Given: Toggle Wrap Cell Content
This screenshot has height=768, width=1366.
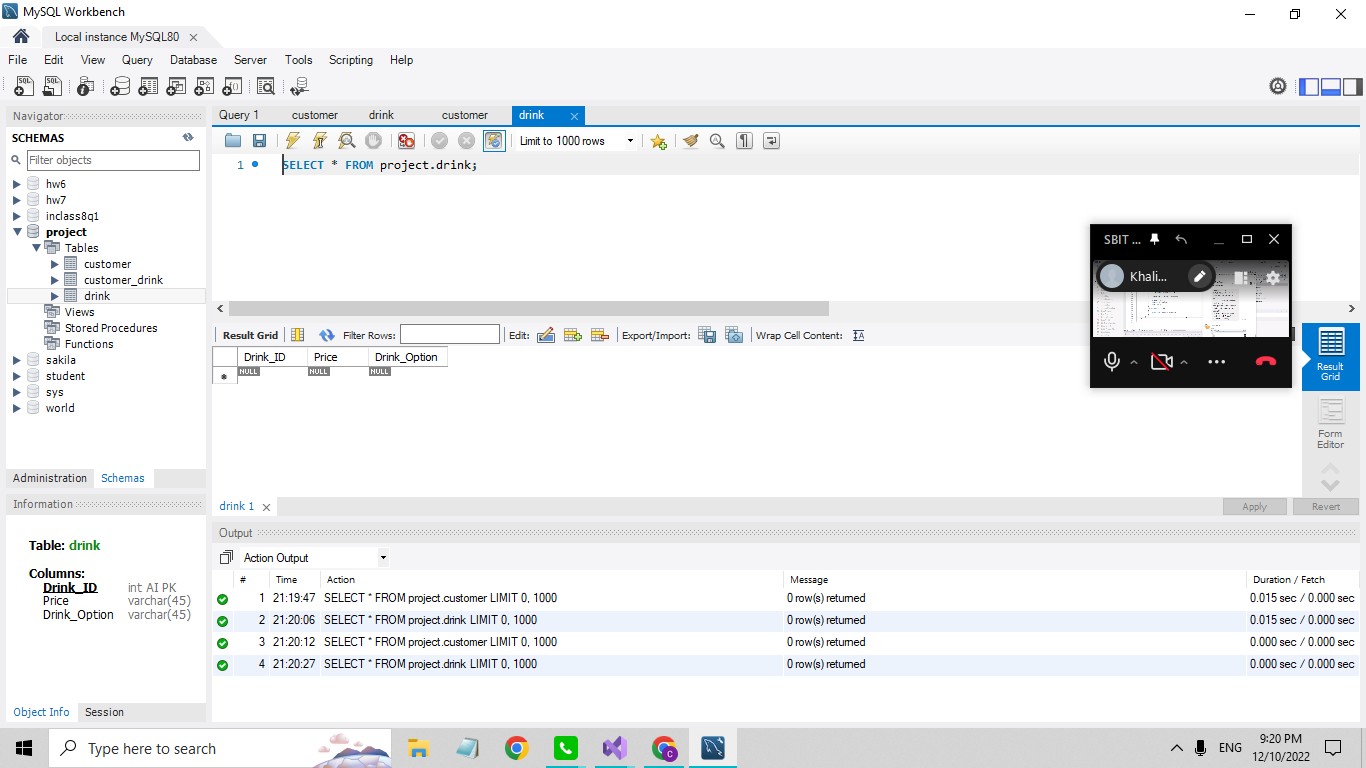Looking at the screenshot, I should pyautogui.click(x=858, y=336).
